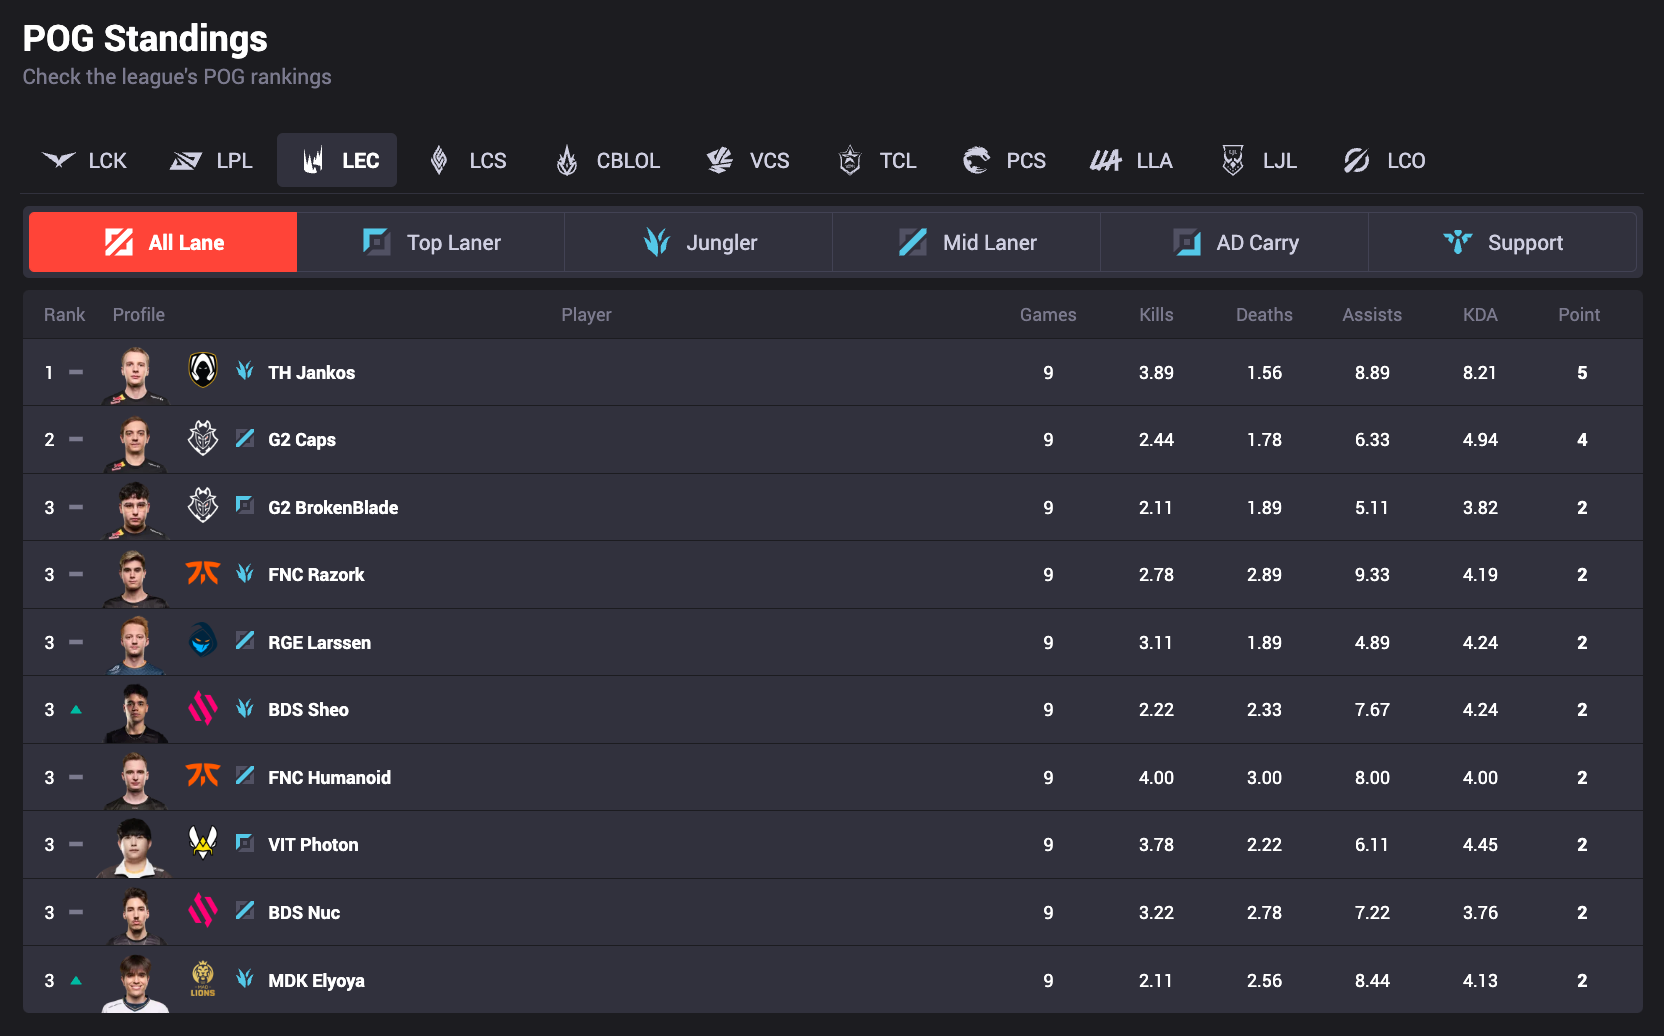The height and width of the screenshot is (1036, 1664).
Task: Click the jungle role icon next to Razork
Action: pyautogui.click(x=245, y=573)
